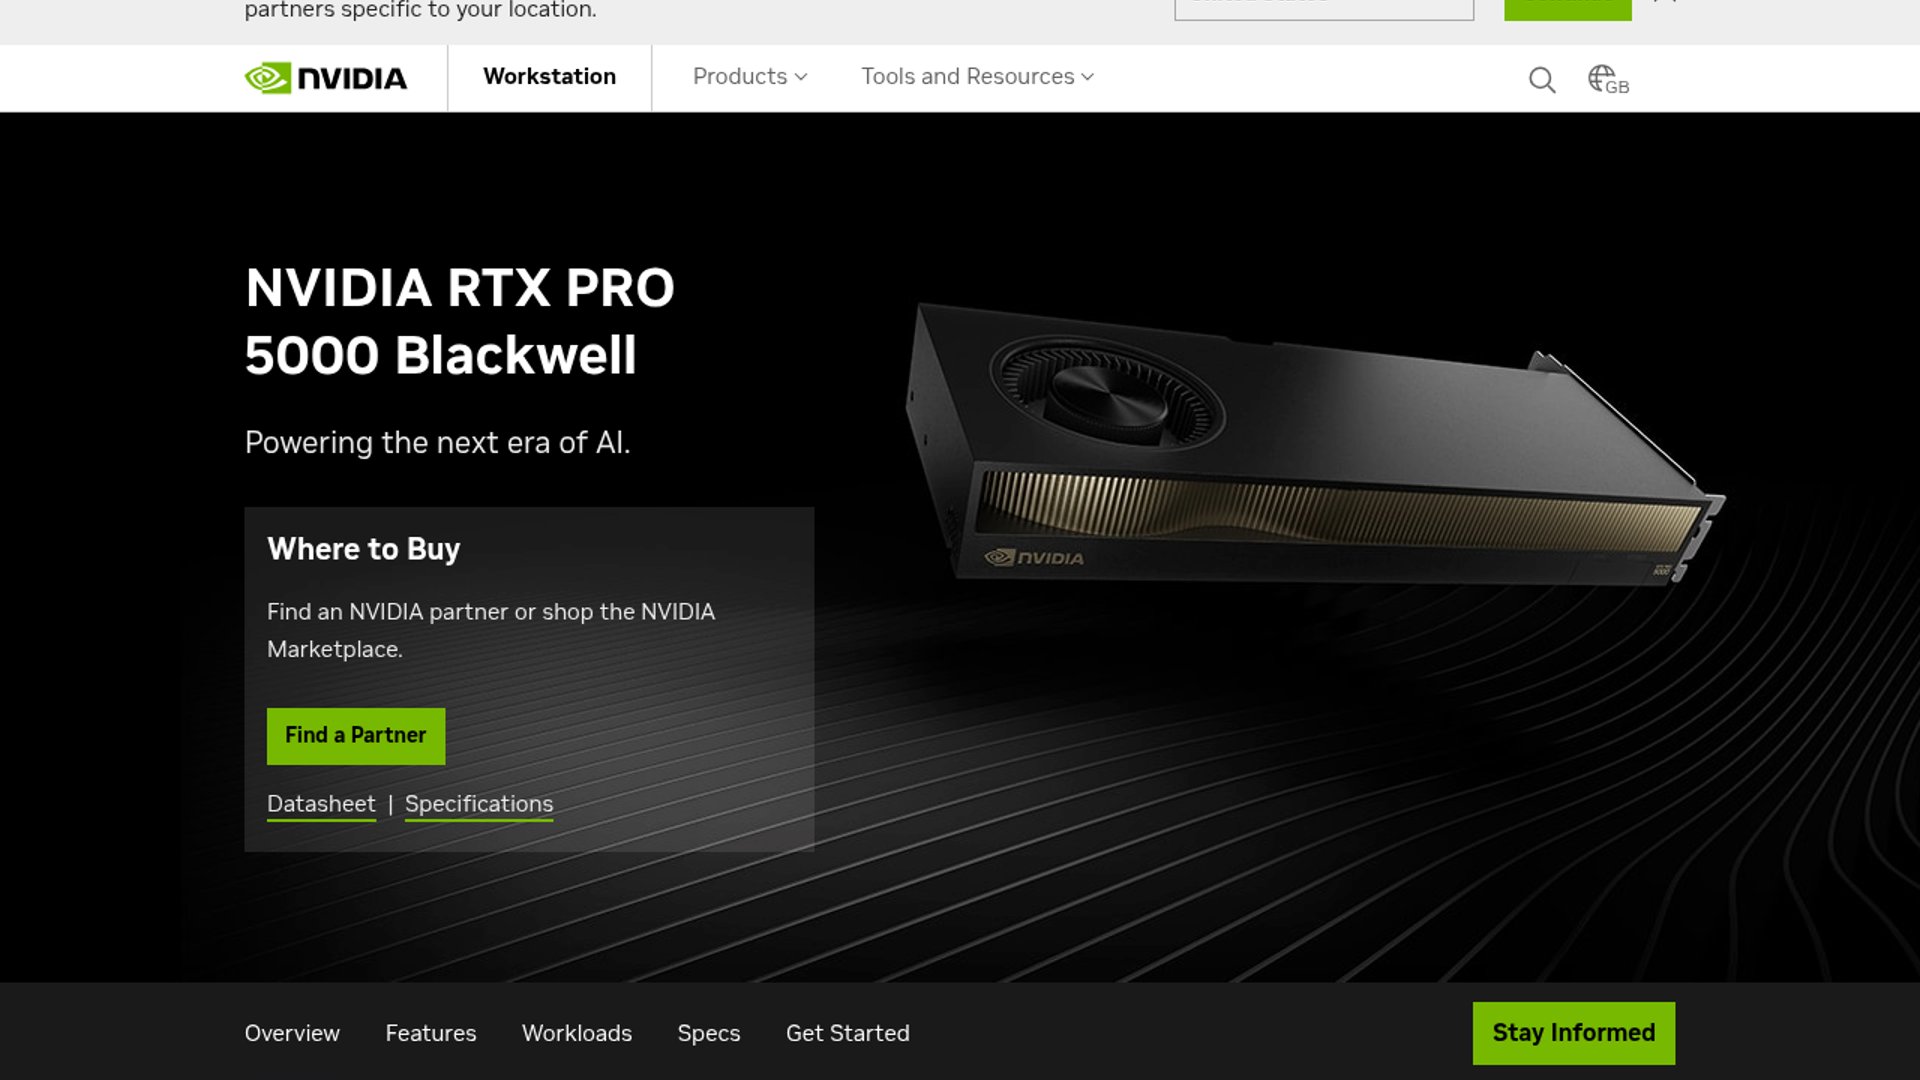Dismiss the location banner with close icon
This screenshot has width=1920, height=1080.
(x=1665, y=3)
